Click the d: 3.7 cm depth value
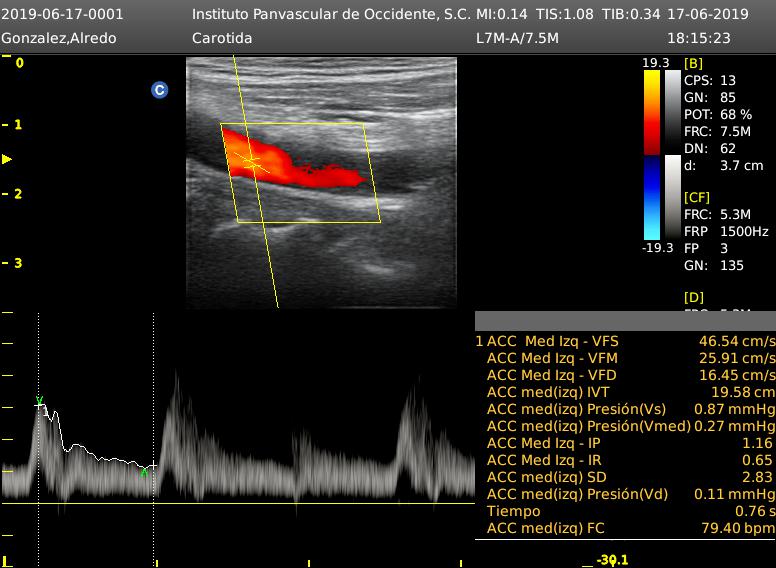776x568 pixels. pyautogui.click(x=724, y=165)
